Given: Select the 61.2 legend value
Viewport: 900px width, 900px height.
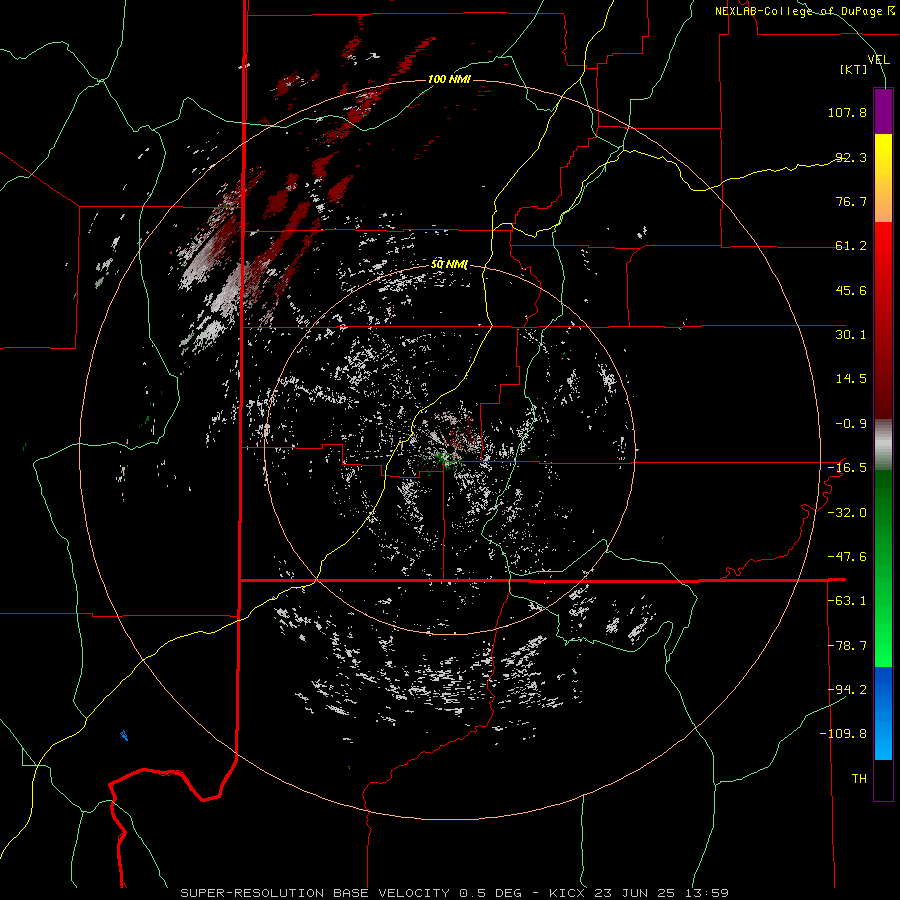Looking at the screenshot, I should point(851,246).
